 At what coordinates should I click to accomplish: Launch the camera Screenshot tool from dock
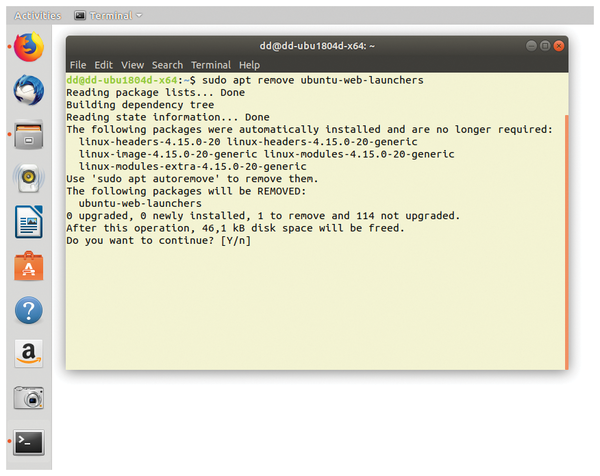[28, 397]
